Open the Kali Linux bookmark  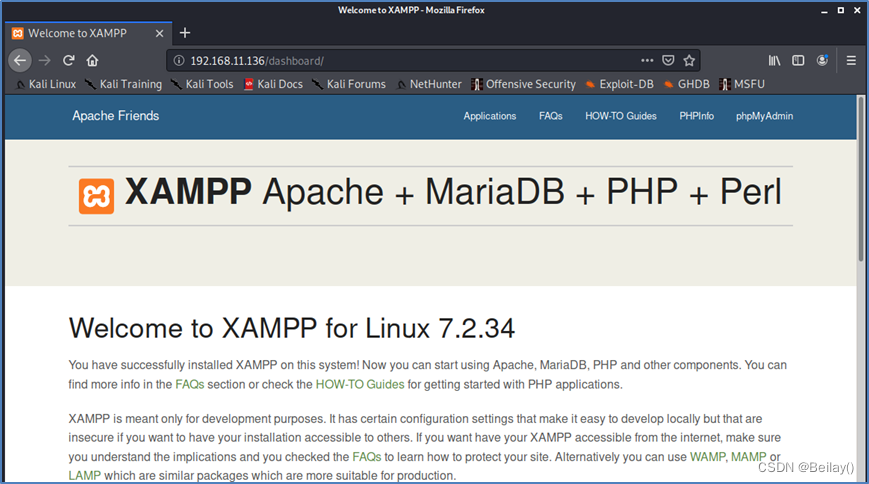click(45, 84)
